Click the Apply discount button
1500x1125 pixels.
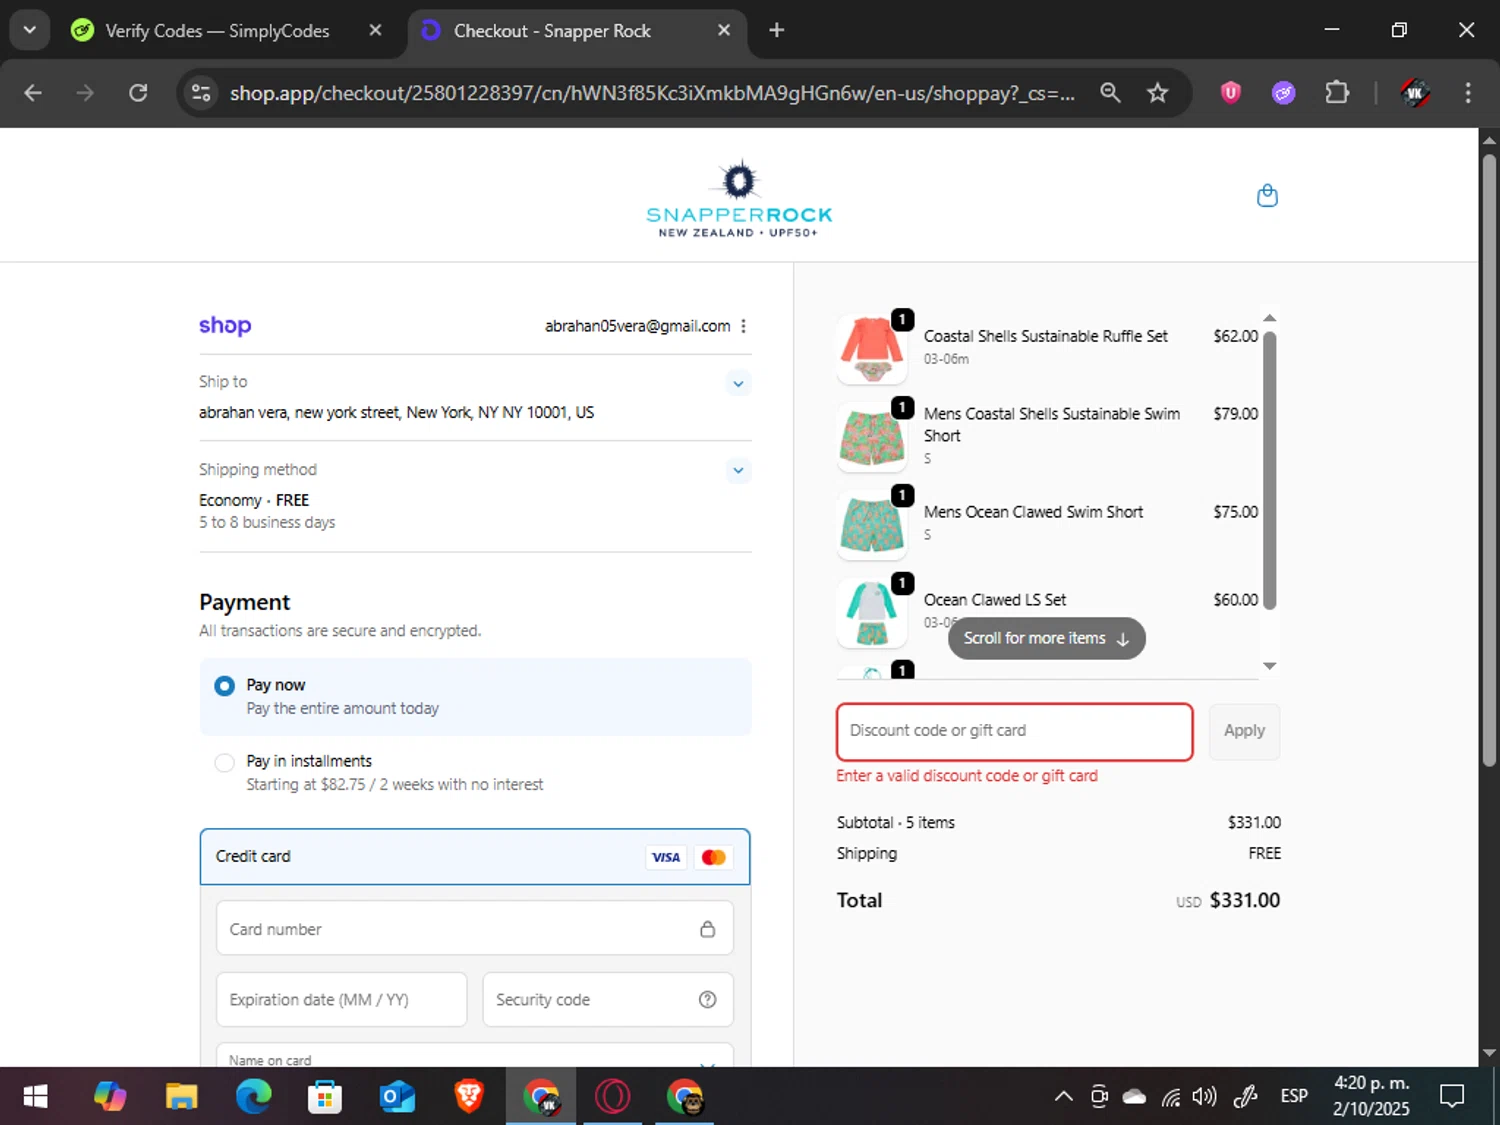tap(1244, 731)
